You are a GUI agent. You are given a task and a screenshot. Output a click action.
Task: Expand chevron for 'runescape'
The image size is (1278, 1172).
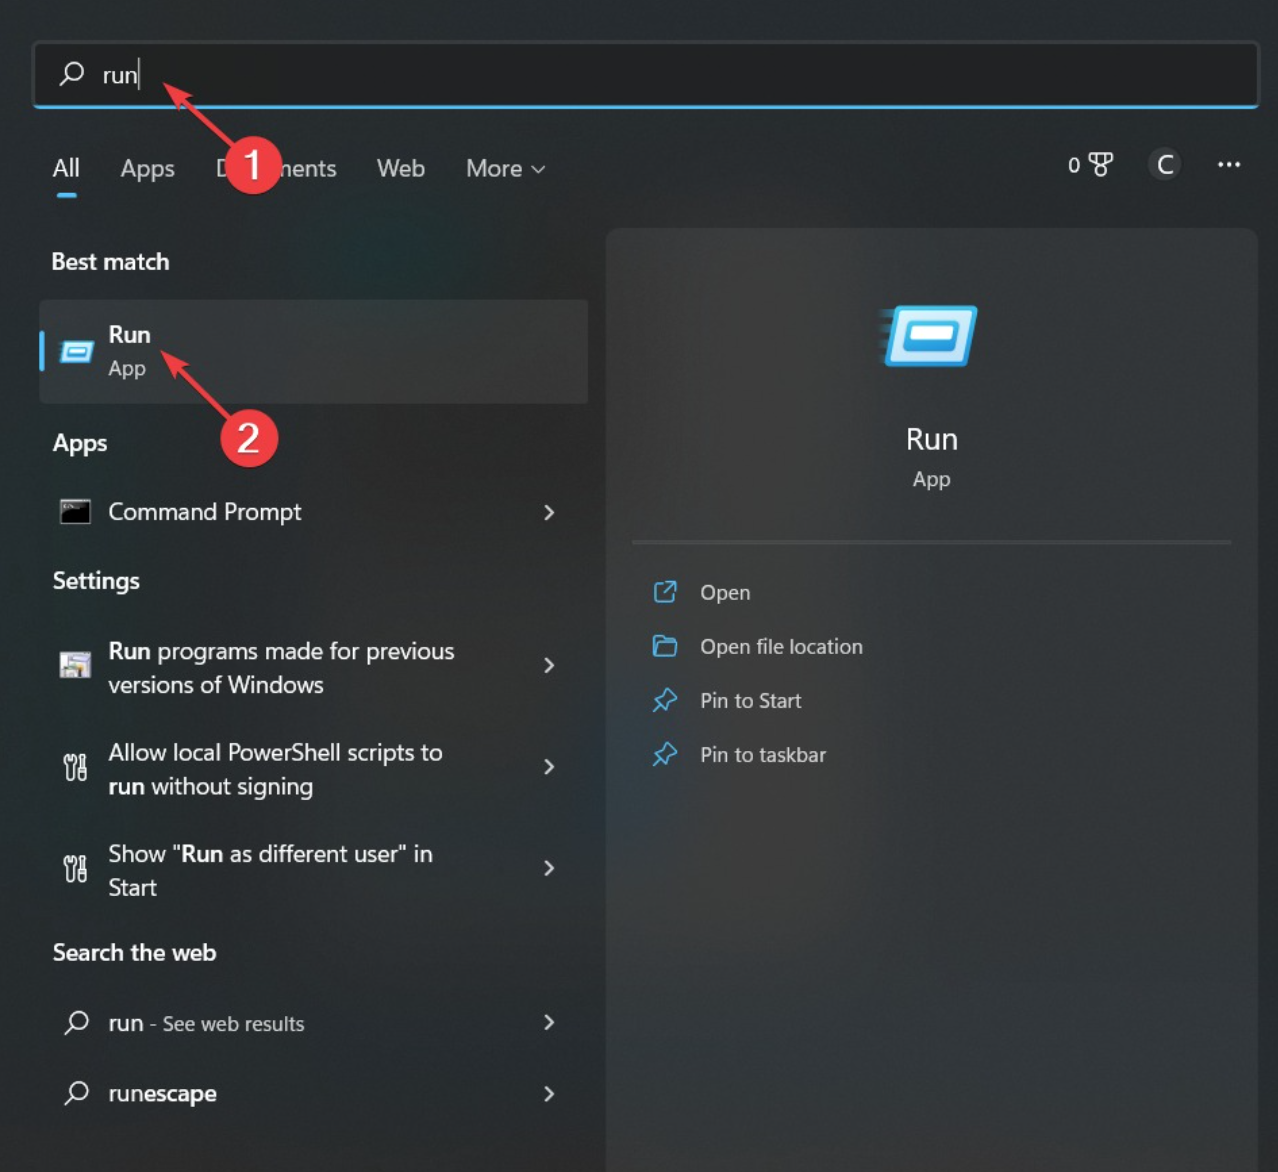pos(549,1094)
